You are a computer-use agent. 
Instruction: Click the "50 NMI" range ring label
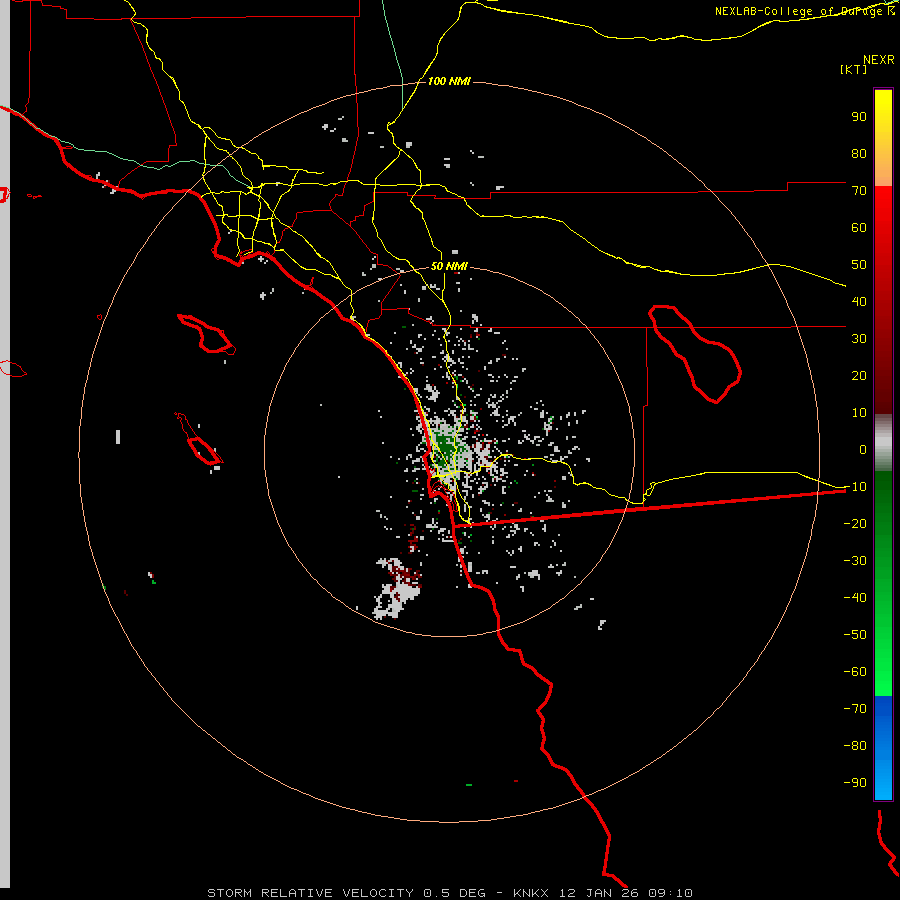[x=449, y=266]
